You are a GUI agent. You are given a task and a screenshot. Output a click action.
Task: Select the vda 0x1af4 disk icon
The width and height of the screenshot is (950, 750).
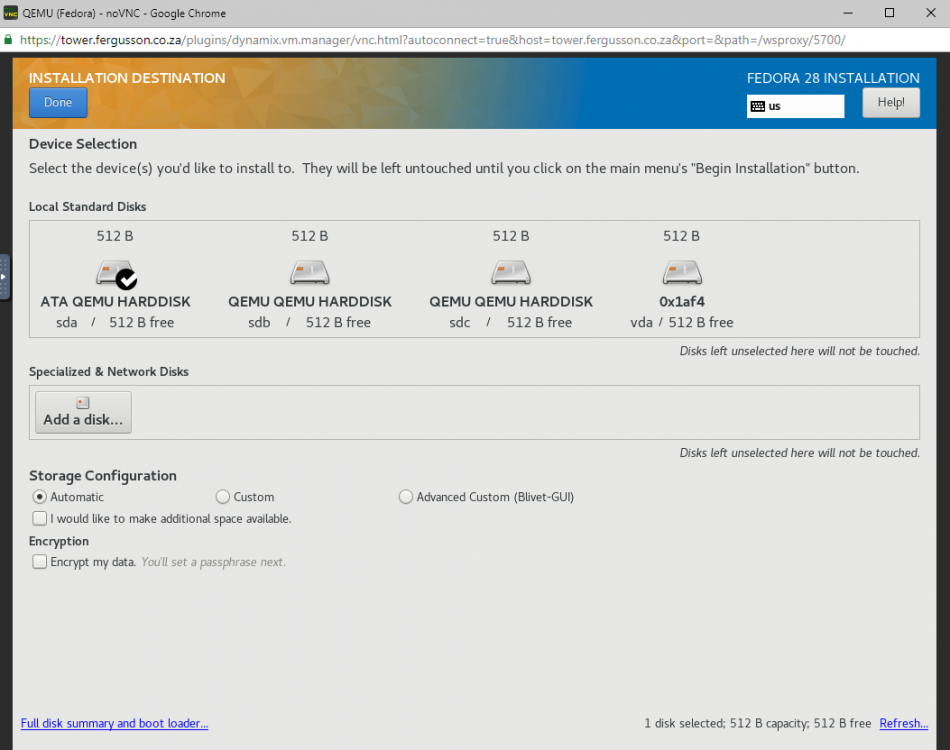(682, 273)
